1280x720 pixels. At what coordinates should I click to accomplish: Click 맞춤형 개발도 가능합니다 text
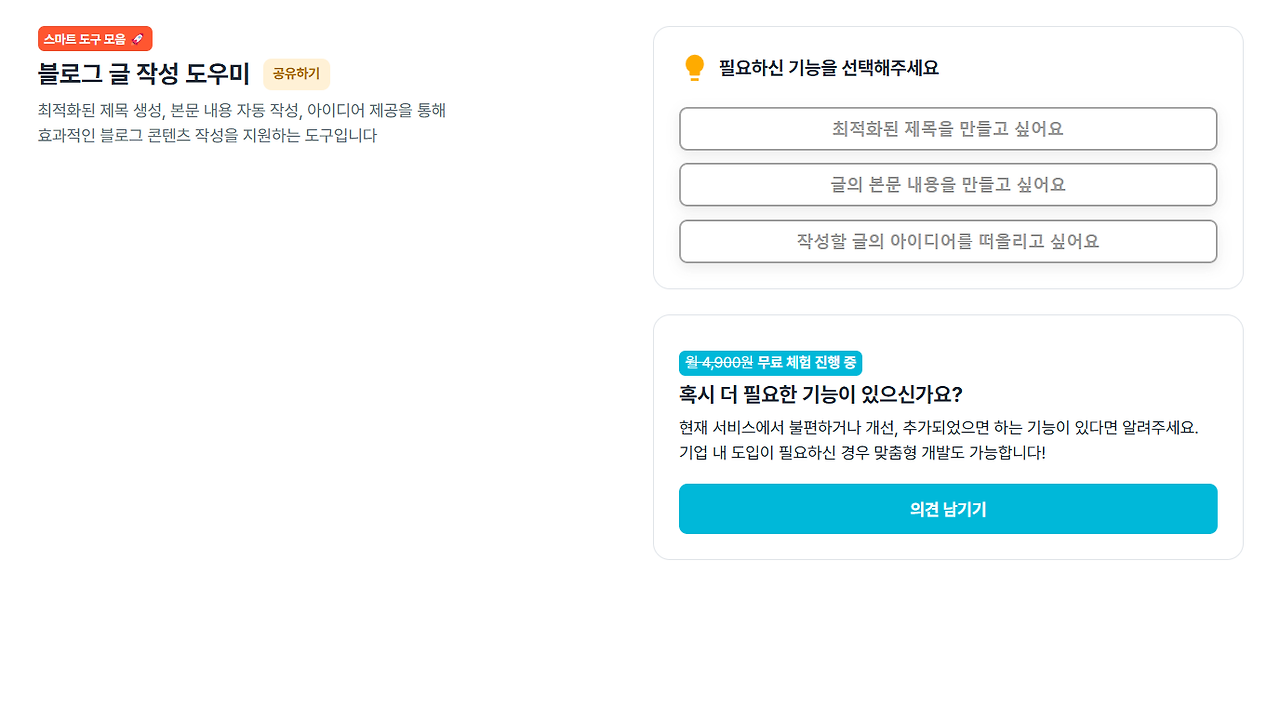pyautogui.click(x=966, y=452)
